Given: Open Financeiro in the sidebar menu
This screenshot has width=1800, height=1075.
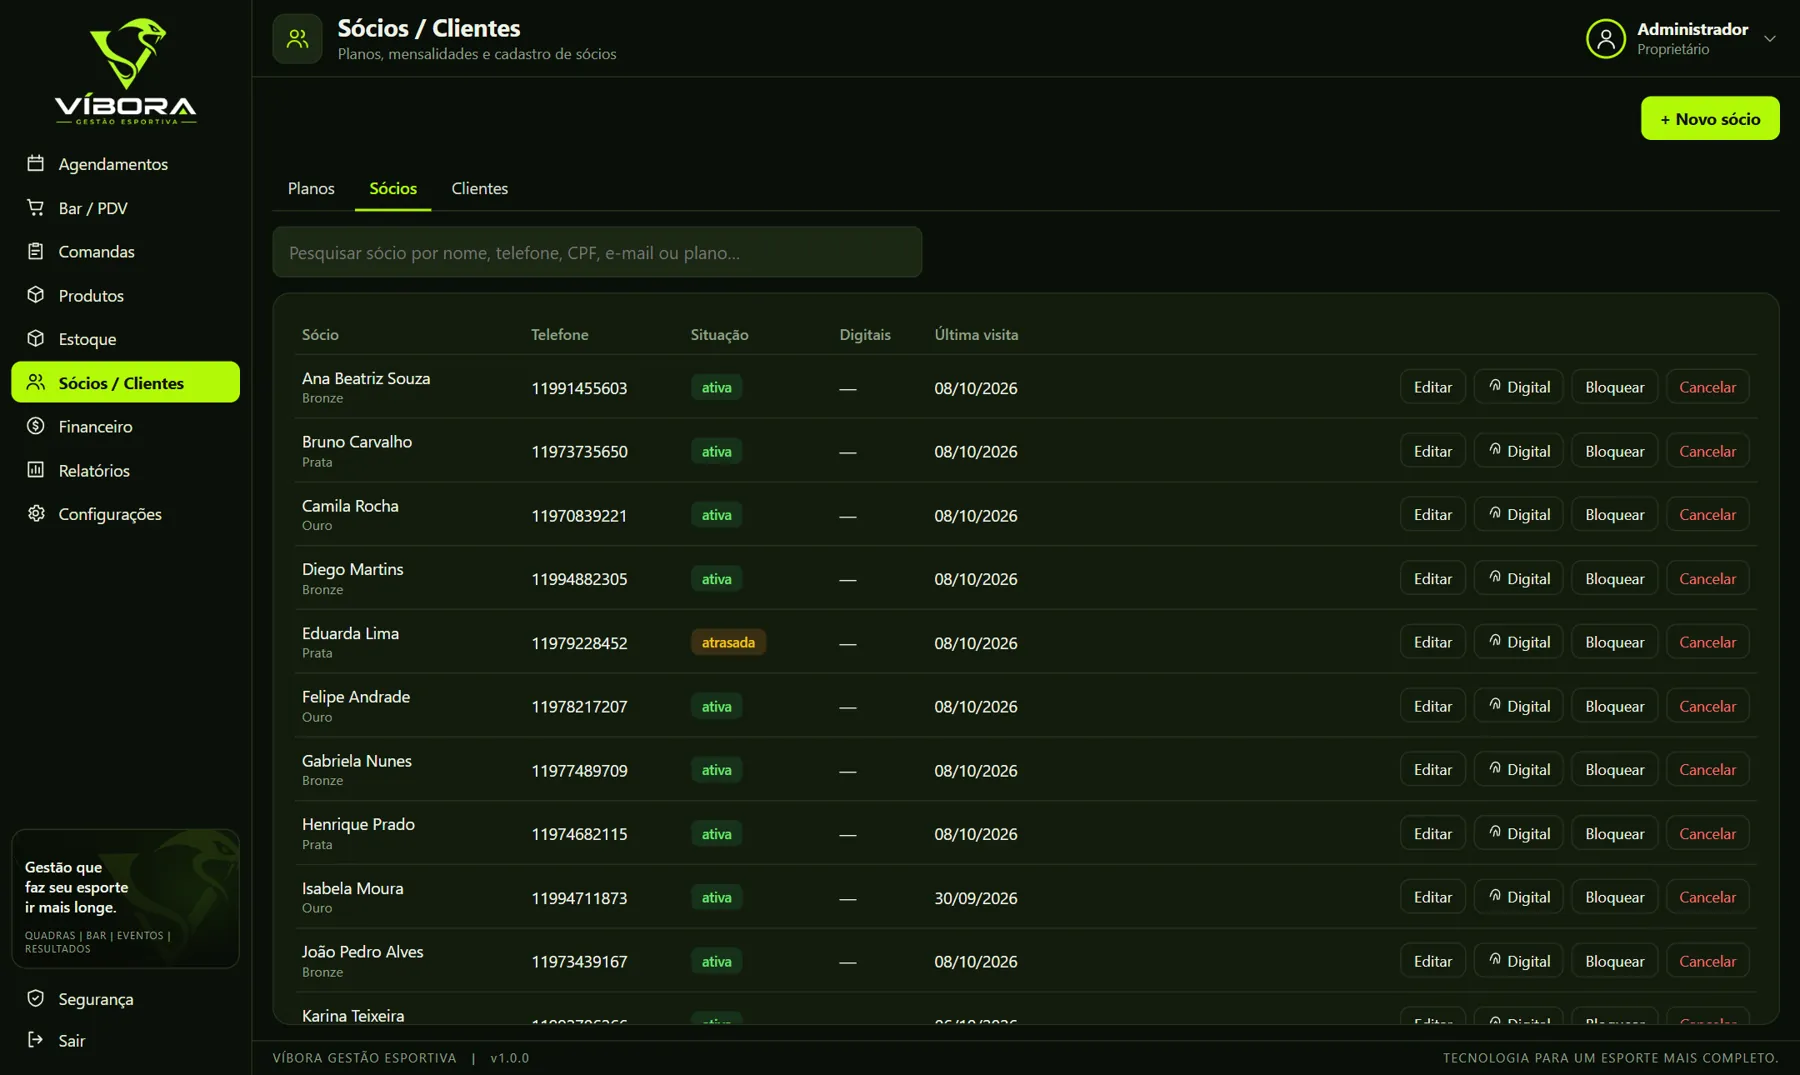Looking at the screenshot, I should [126, 426].
